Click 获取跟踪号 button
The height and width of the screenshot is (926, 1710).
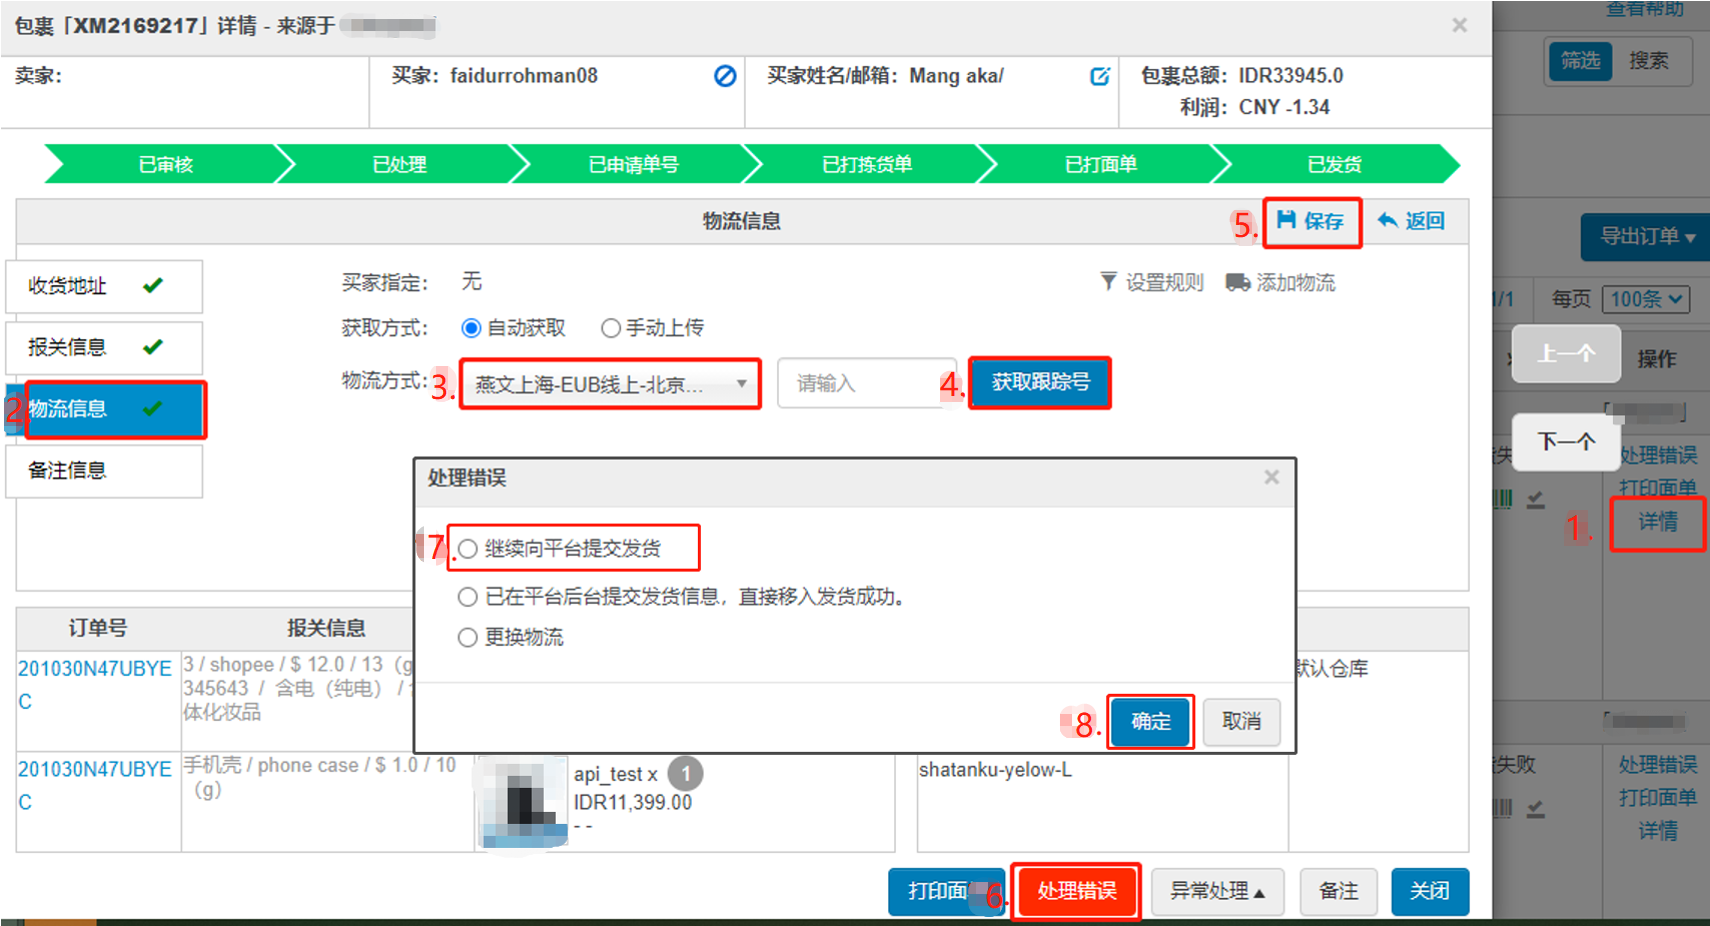coord(1040,382)
